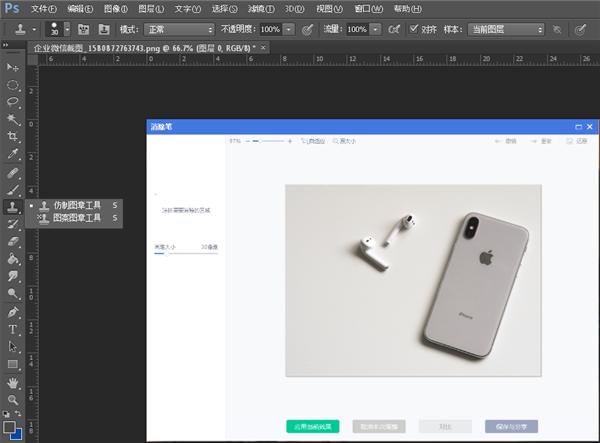Select the Zoom magnifier tool in toolbox
This screenshot has width=600, height=443.
pyautogui.click(x=13, y=399)
